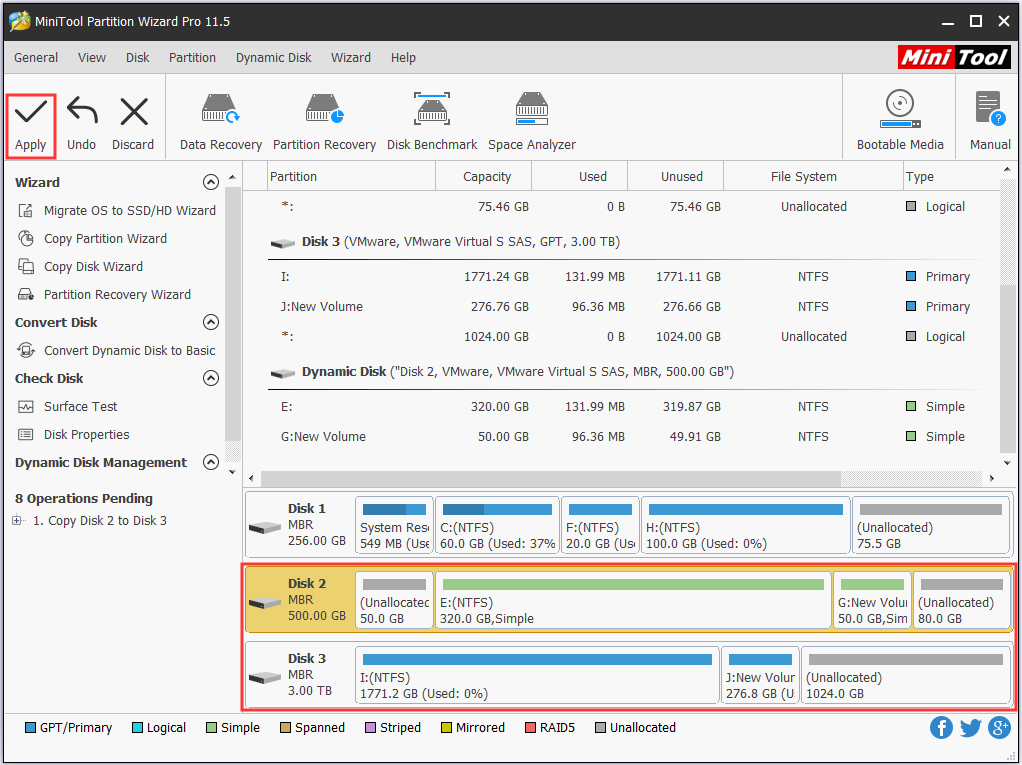Click Copy Disk Wizard icon
1022x765 pixels.
[x=26, y=267]
